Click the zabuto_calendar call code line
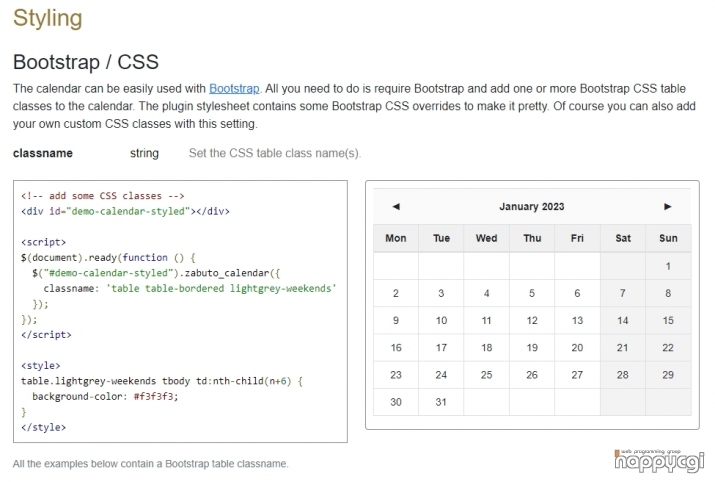Image resolution: width=715 pixels, height=482 pixels. click(x=156, y=273)
